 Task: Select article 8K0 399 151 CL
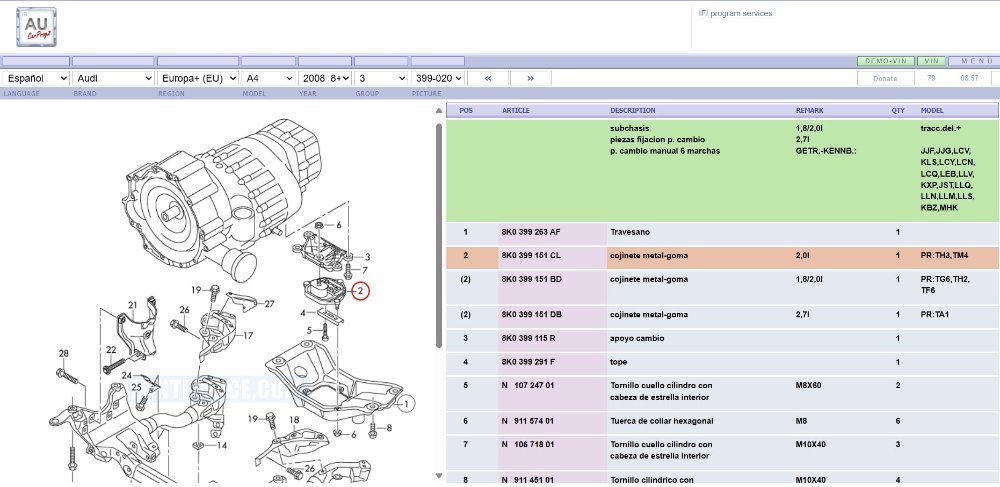(x=531, y=256)
